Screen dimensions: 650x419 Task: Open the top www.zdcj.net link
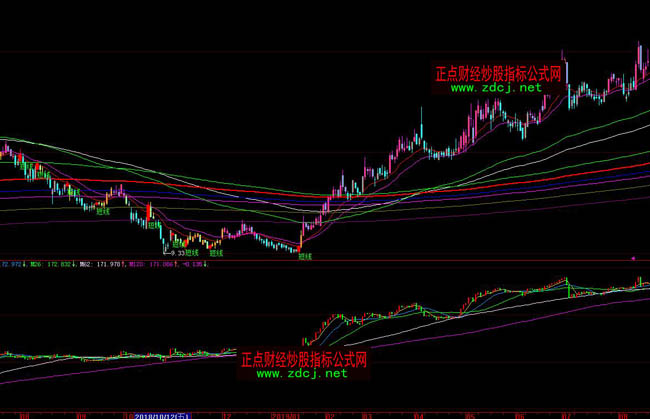click(x=496, y=88)
